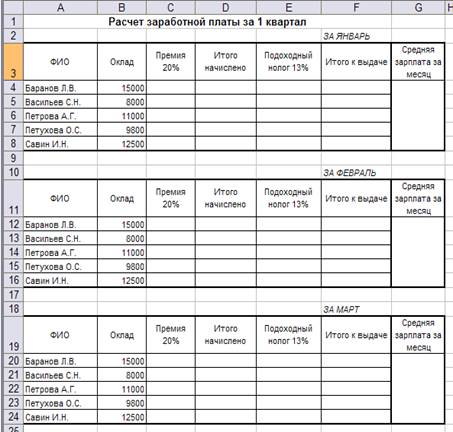
Task: Select 'Премия 20%' header in January table
Action: pyautogui.click(x=171, y=62)
